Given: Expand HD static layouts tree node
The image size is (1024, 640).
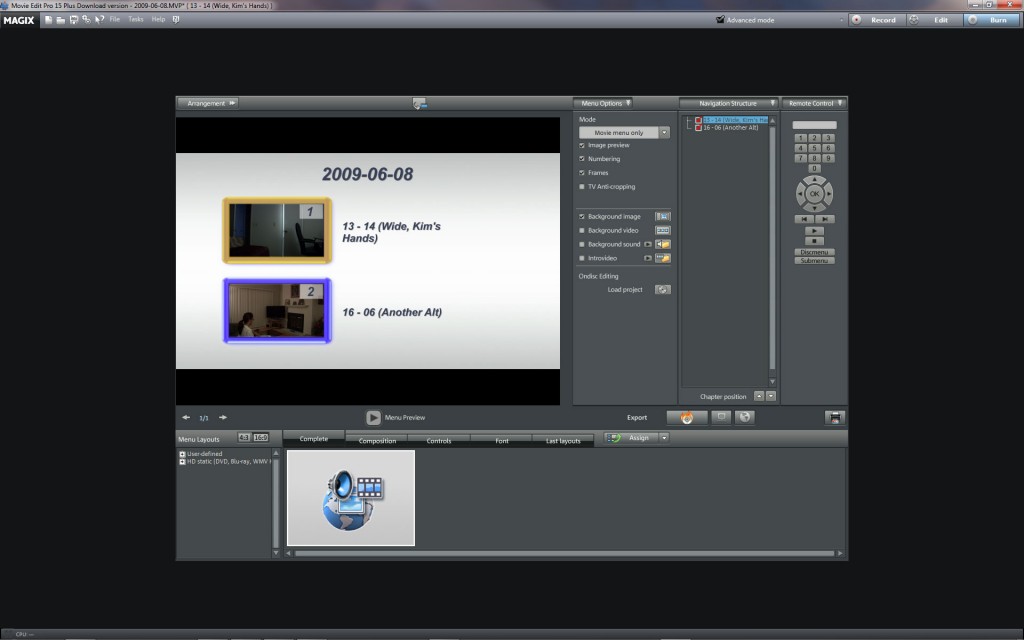Looking at the screenshot, I should coord(182,462).
